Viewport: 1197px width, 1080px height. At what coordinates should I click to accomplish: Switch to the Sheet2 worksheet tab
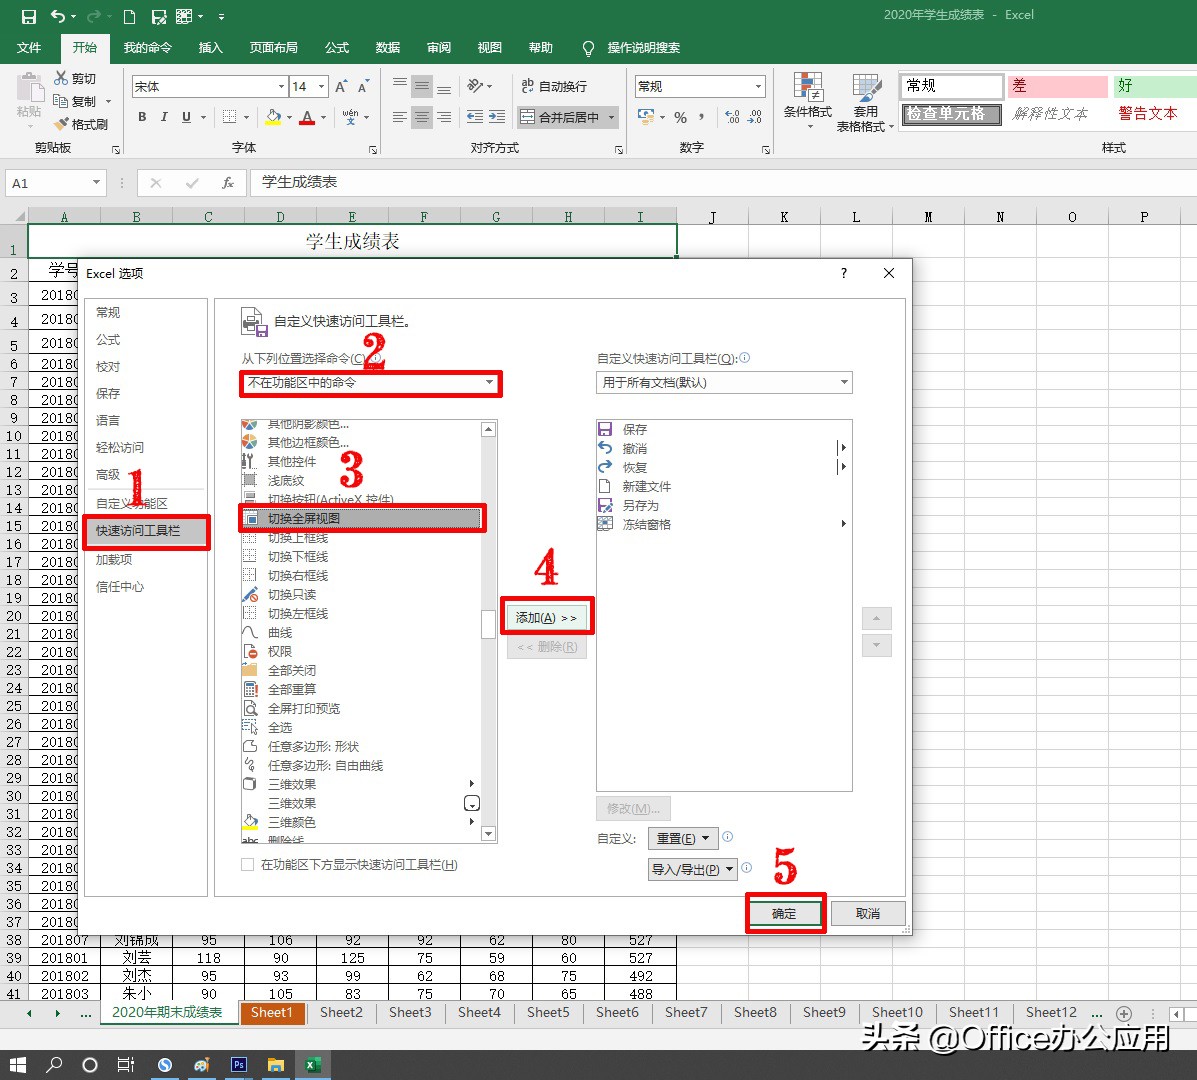(341, 1012)
